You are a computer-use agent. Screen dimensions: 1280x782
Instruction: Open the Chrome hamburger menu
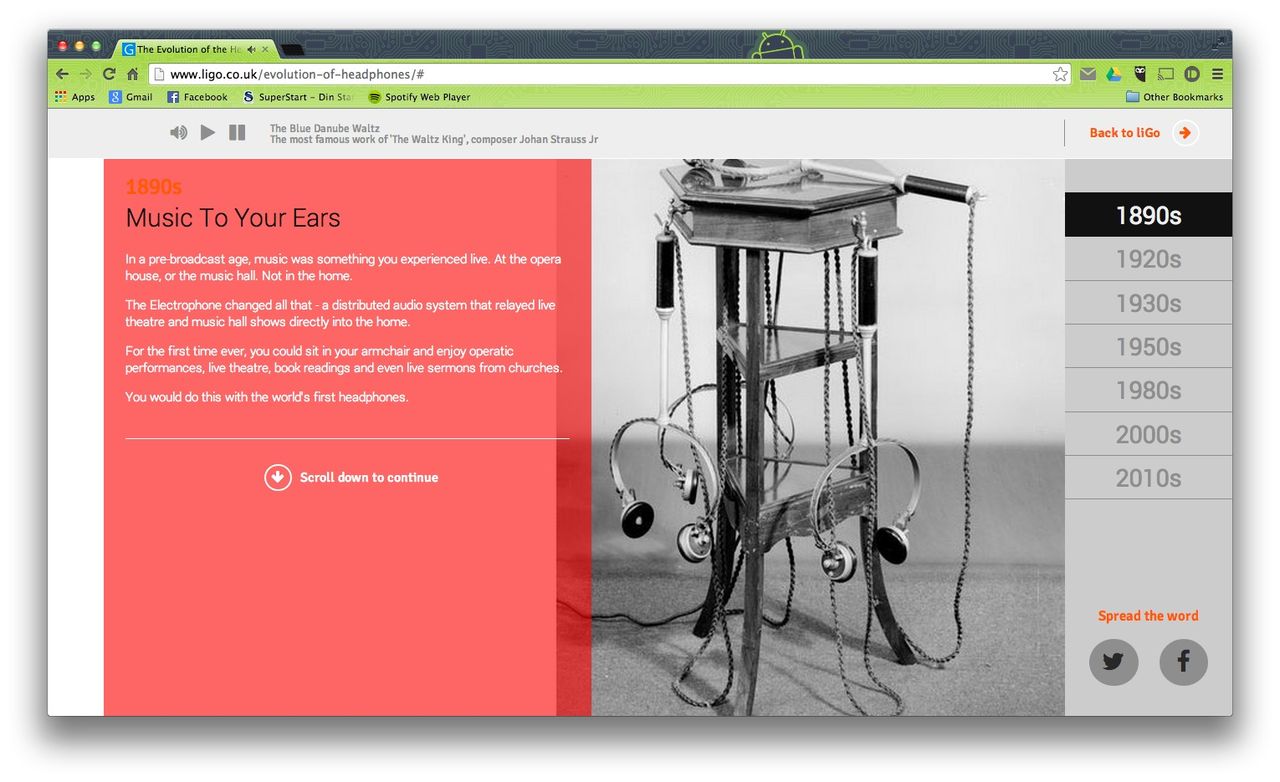tap(1217, 74)
